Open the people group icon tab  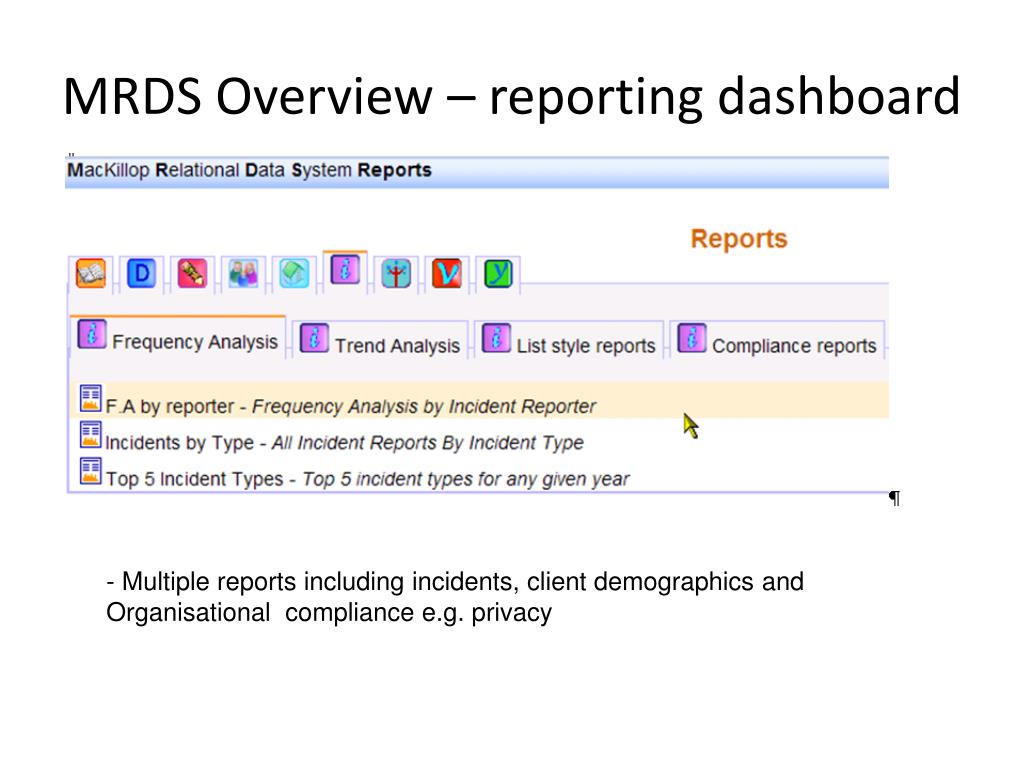click(x=243, y=273)
